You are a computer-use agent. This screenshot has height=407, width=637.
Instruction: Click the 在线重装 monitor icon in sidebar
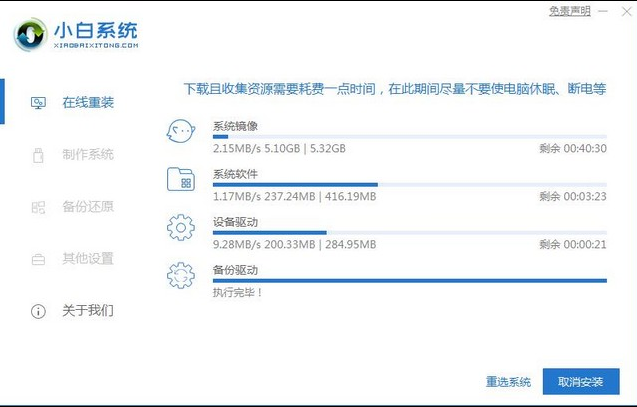(38, 103)
